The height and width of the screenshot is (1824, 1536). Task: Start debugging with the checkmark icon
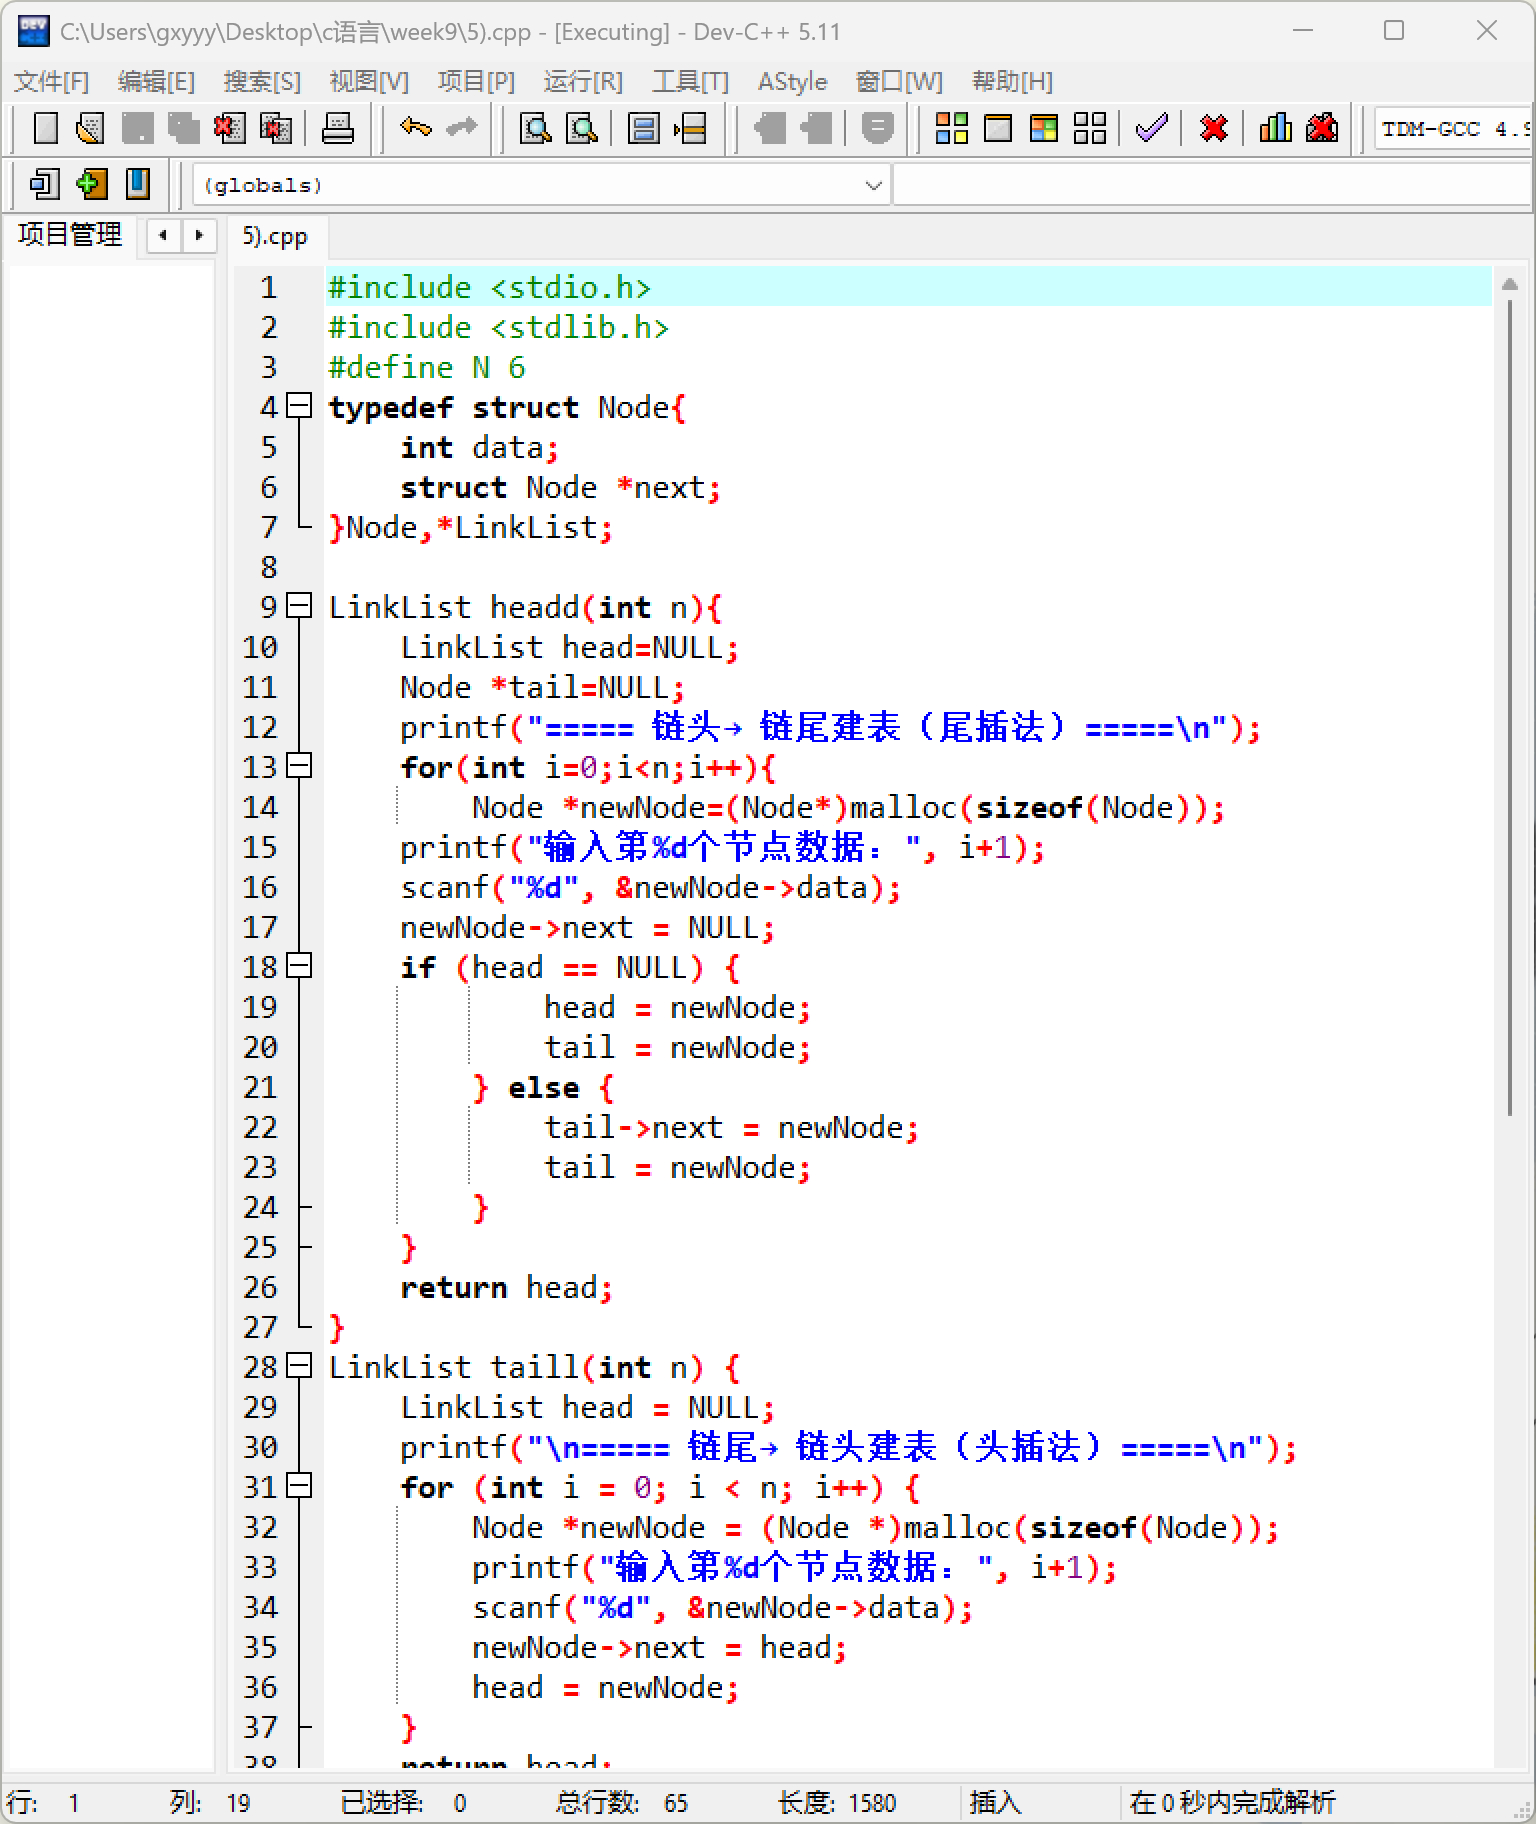tap(1152, 128)
